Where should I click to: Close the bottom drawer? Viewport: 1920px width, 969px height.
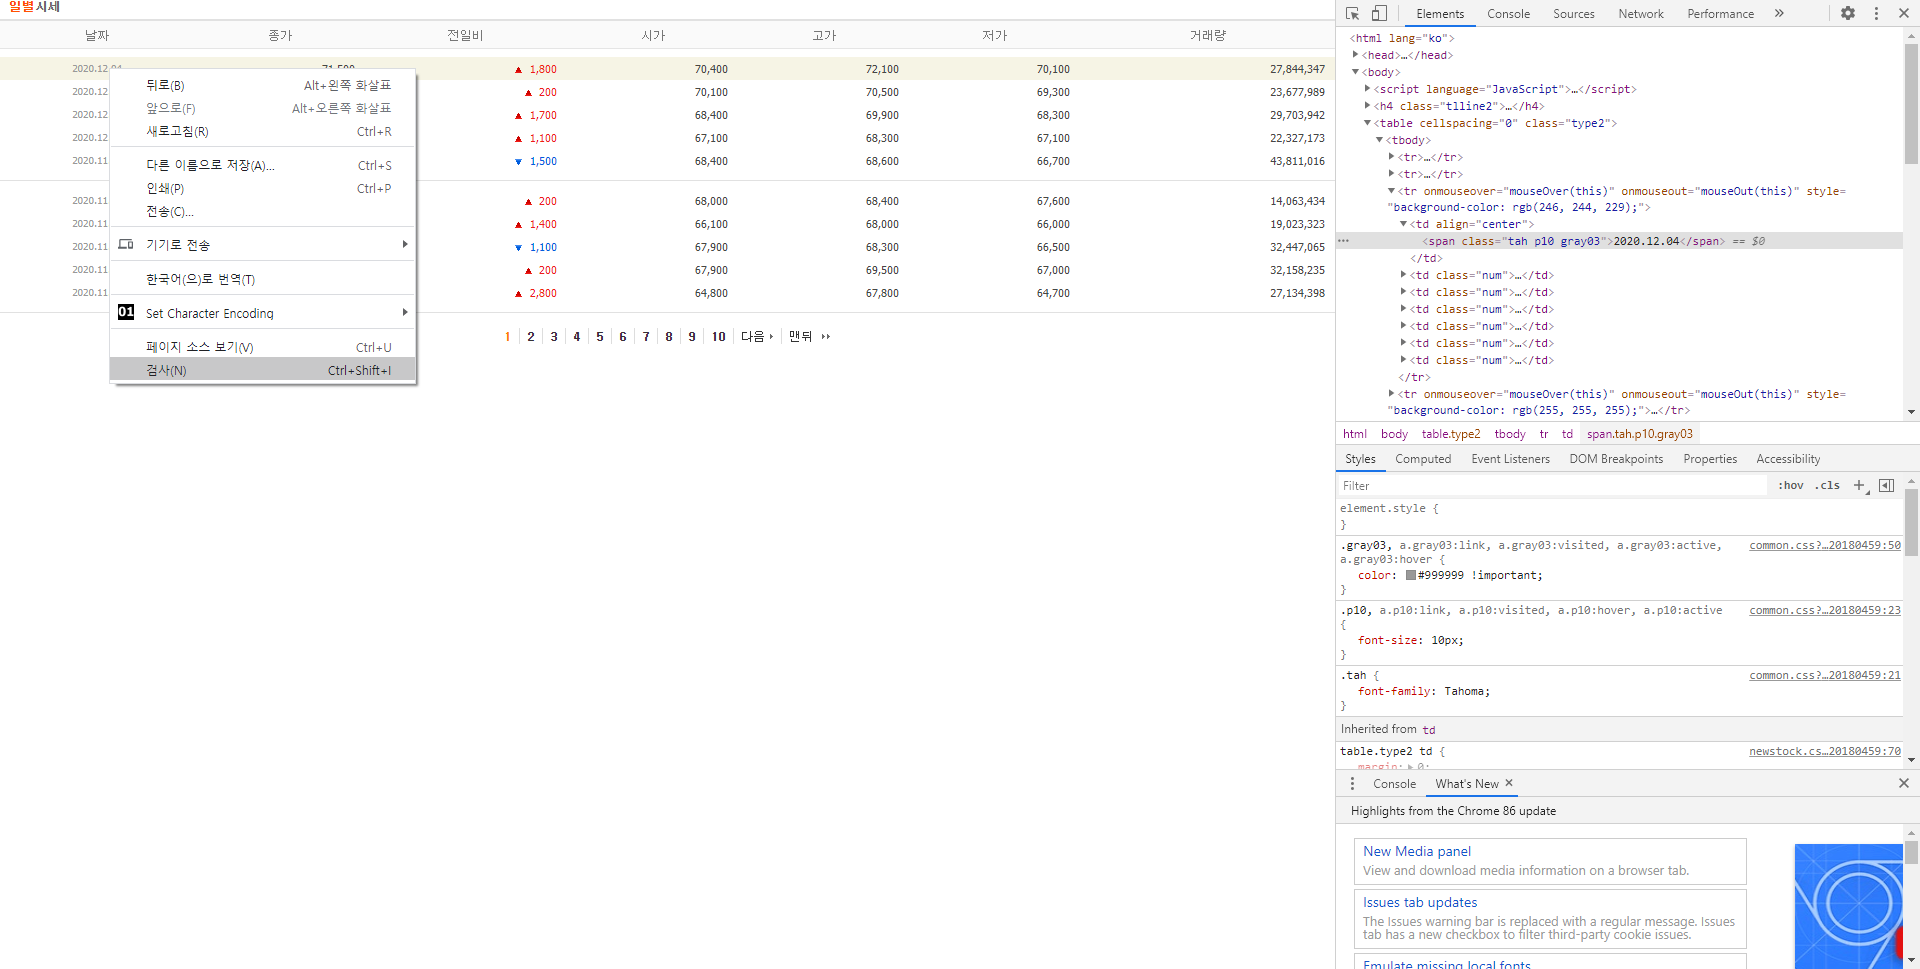1904,783
